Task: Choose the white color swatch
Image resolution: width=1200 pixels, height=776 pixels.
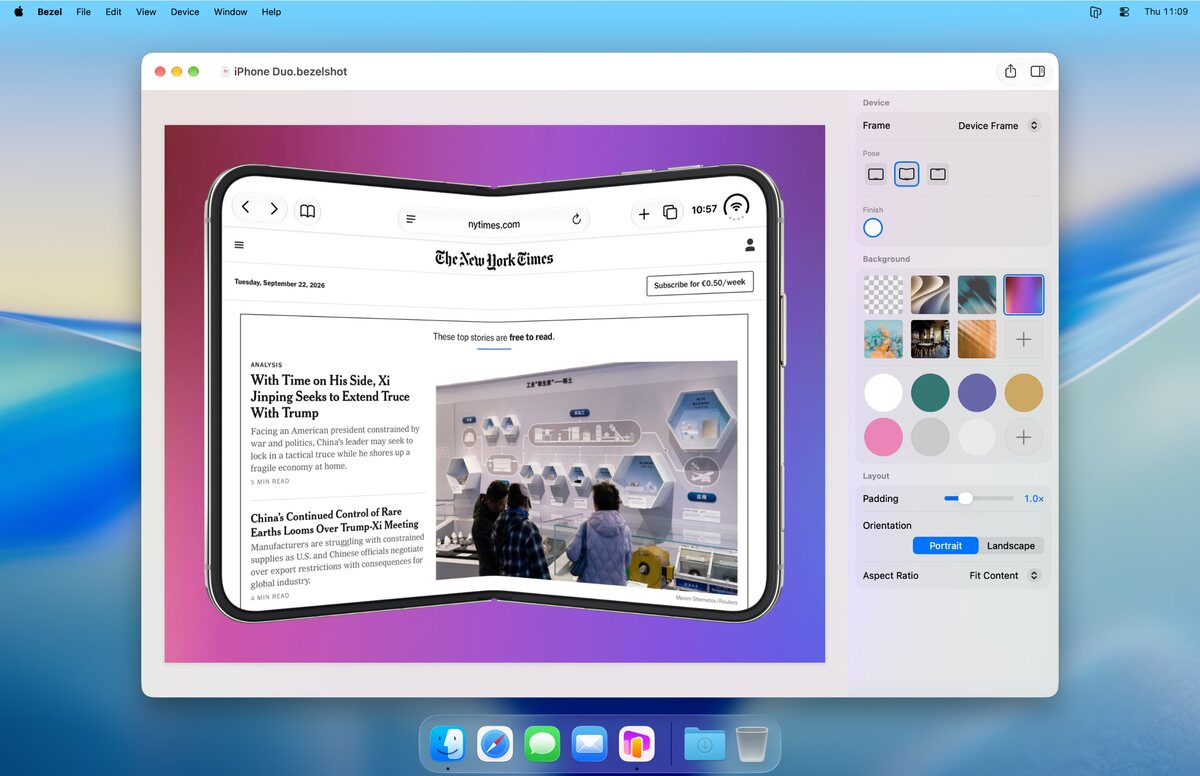Action: [883, 393]
